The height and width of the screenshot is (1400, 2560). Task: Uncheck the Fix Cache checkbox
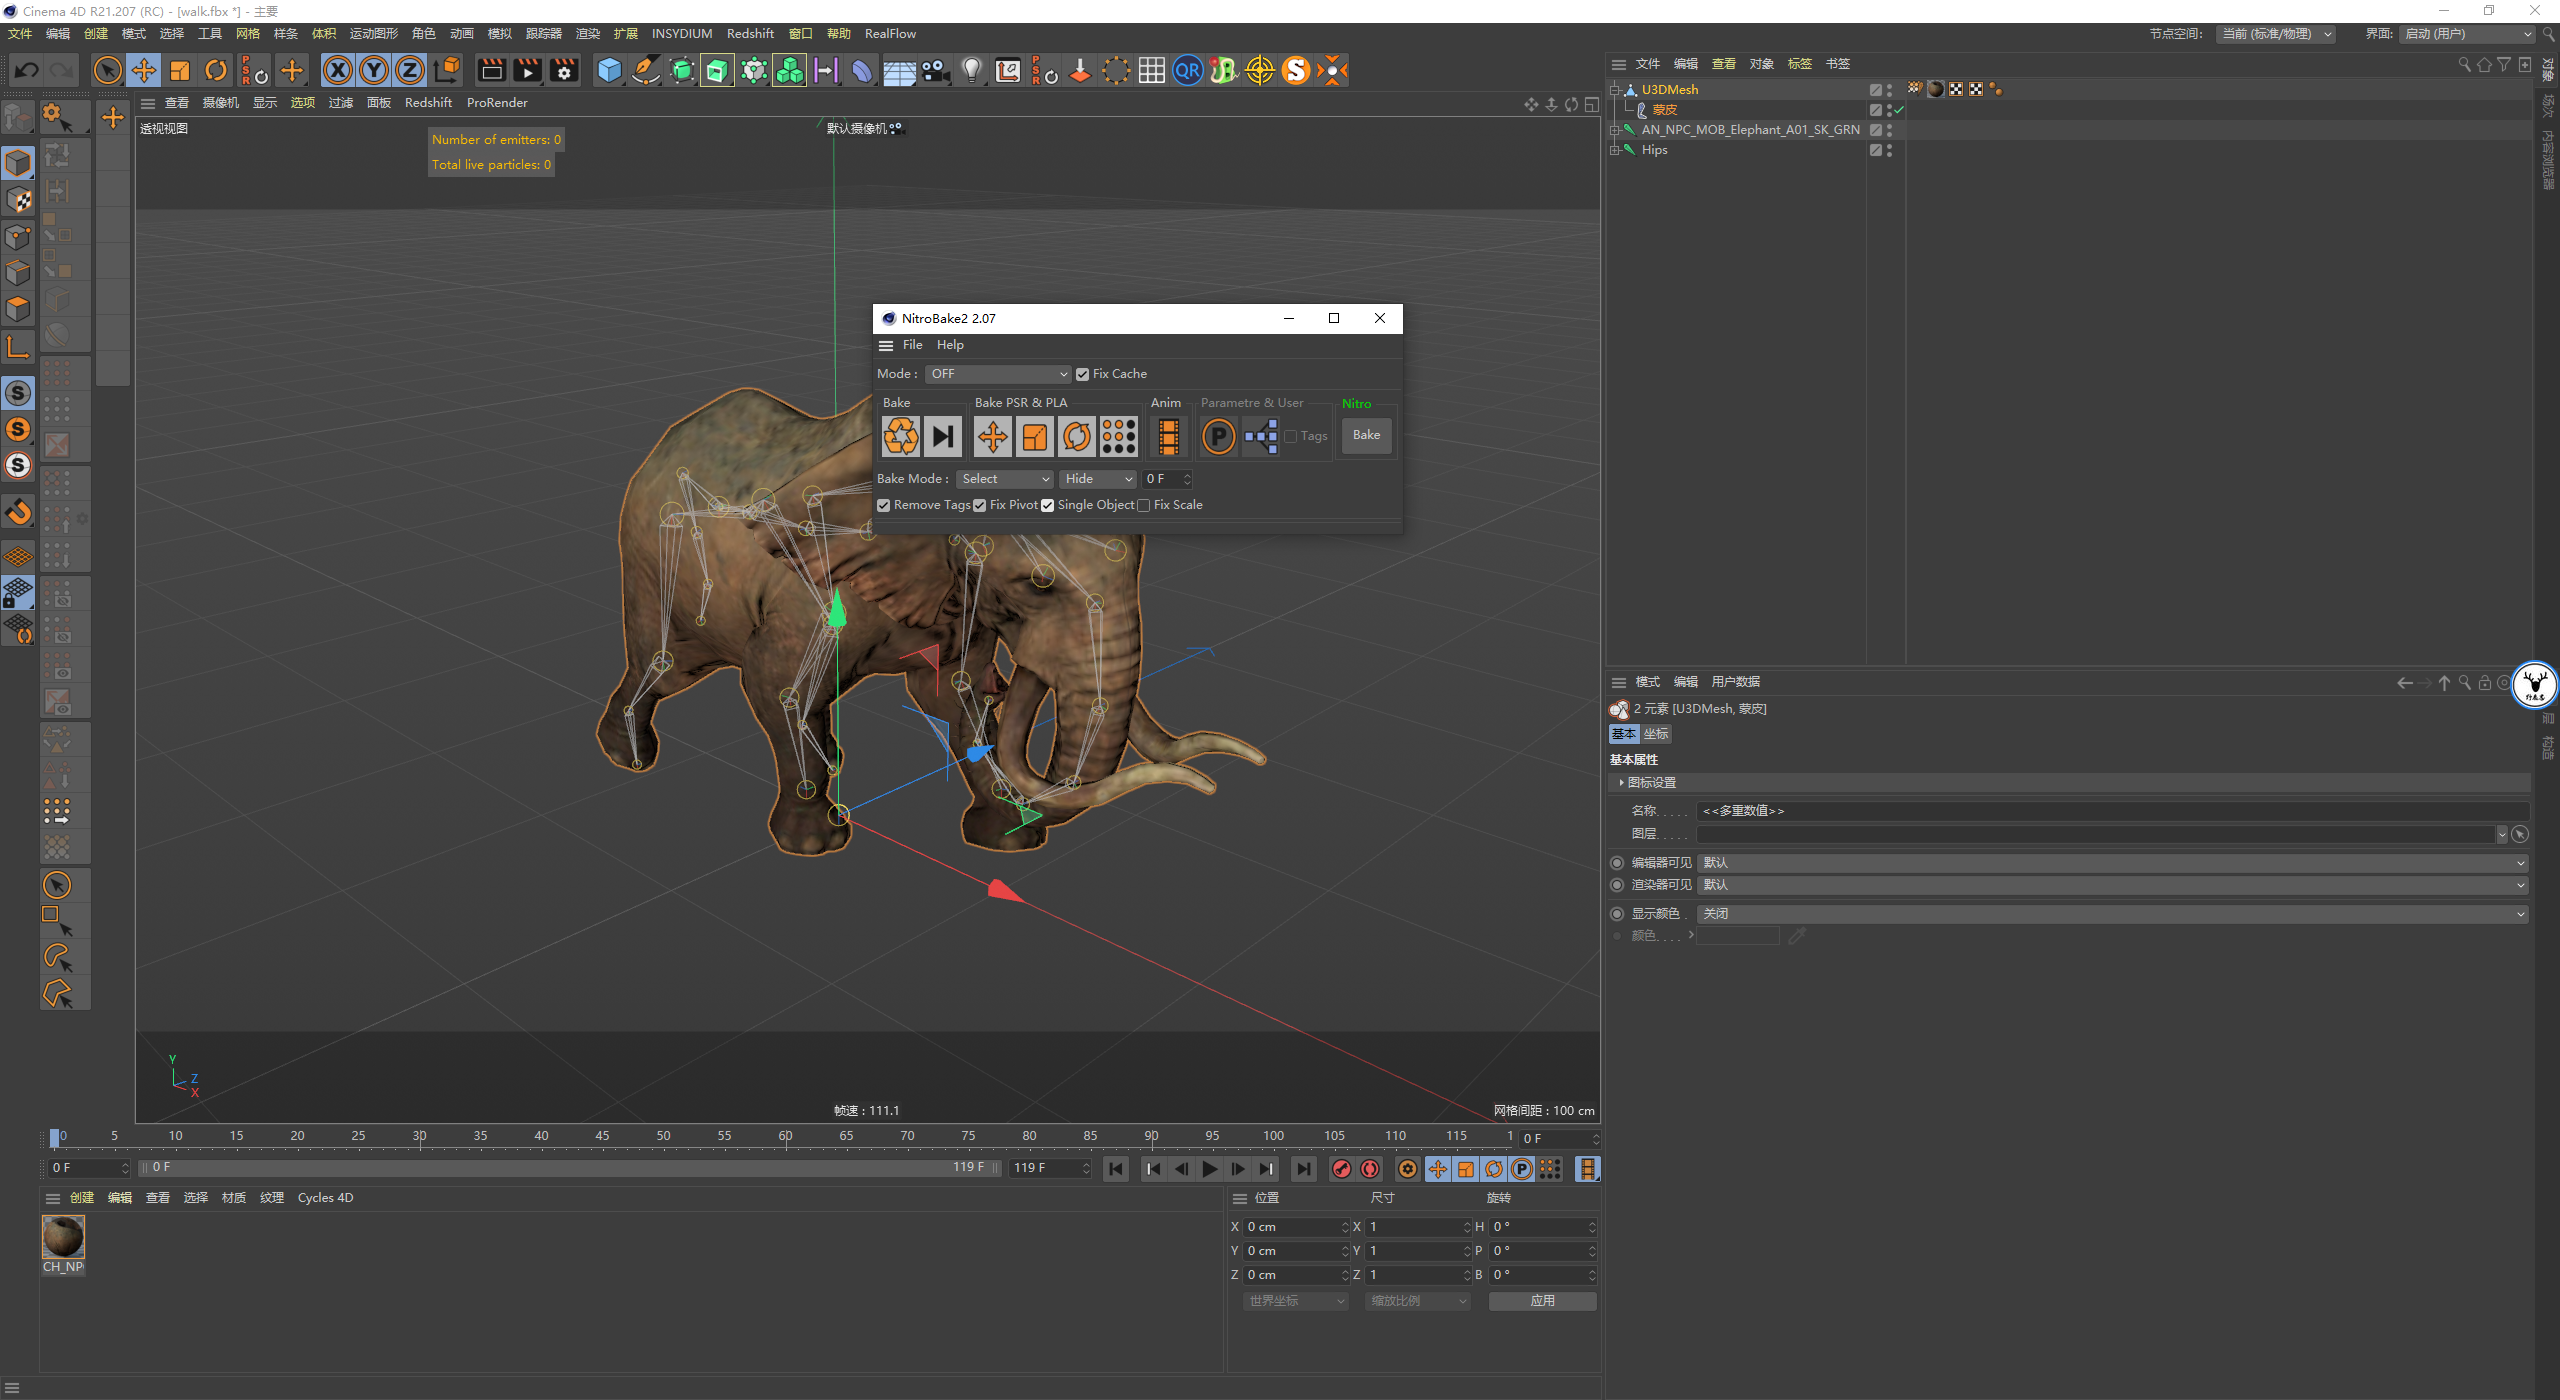click(1082, 374)
